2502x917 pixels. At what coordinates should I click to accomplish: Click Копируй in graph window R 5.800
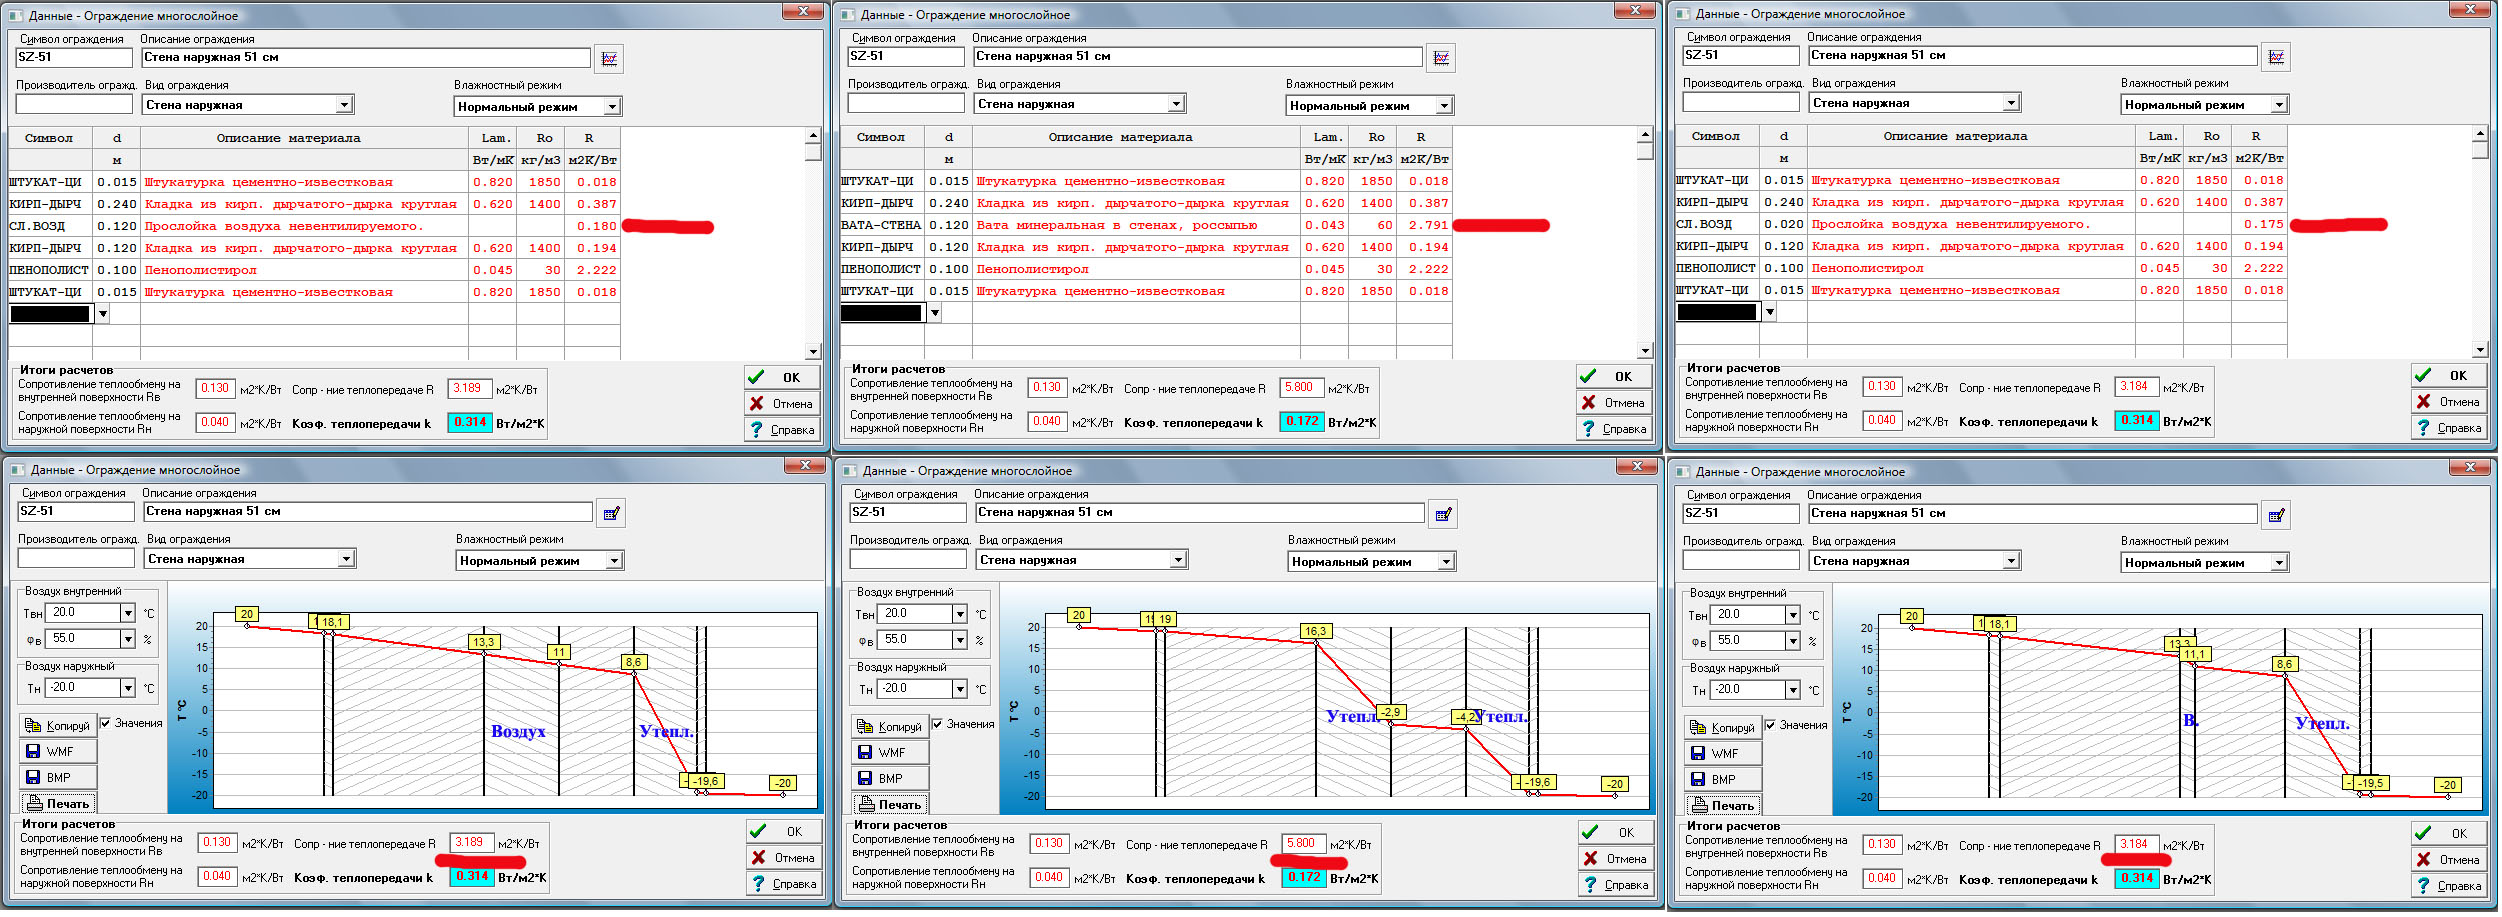890,727
